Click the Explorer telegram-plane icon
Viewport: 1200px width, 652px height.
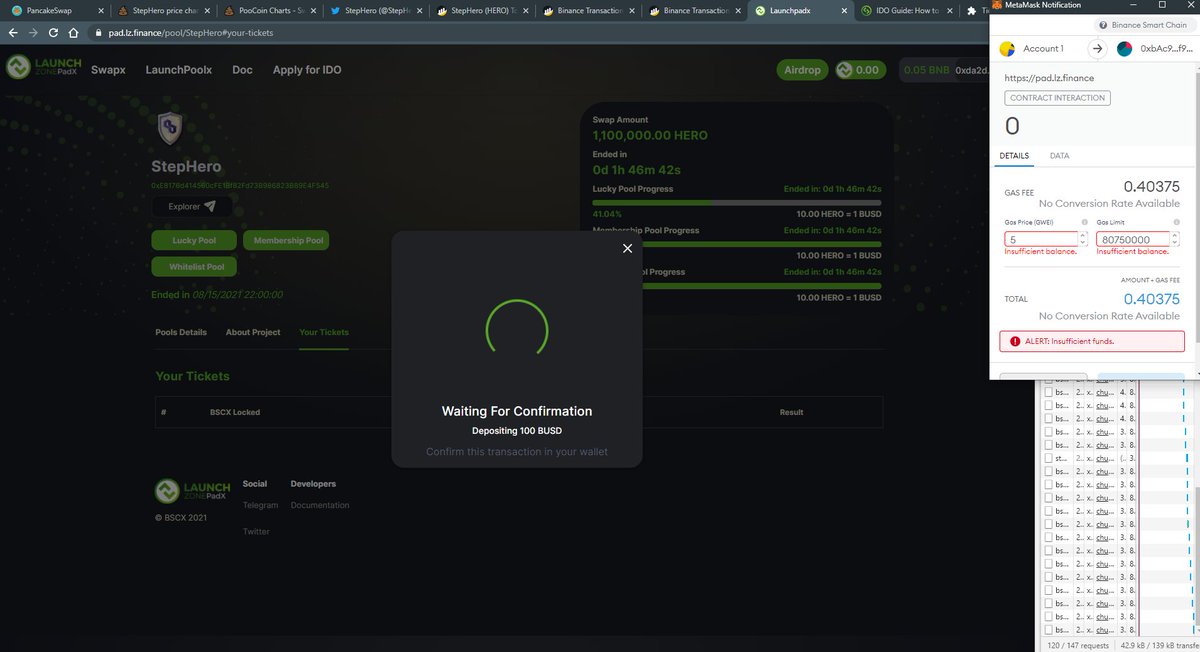[x=208, y=206]
